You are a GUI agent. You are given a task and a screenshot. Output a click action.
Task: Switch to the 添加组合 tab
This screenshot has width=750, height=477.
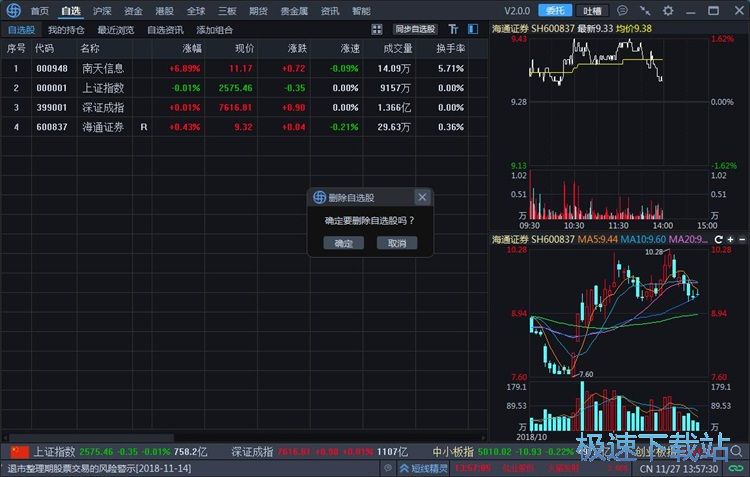215,30
